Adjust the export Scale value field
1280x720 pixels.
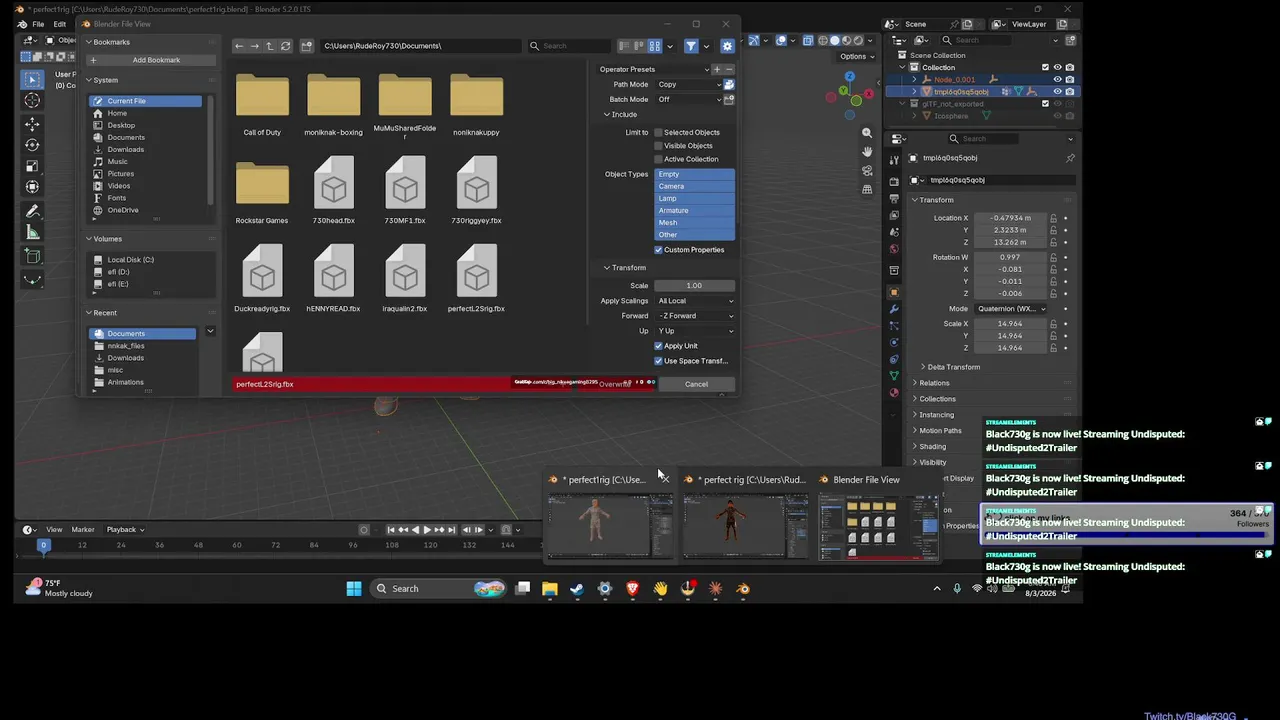[694, 286]
